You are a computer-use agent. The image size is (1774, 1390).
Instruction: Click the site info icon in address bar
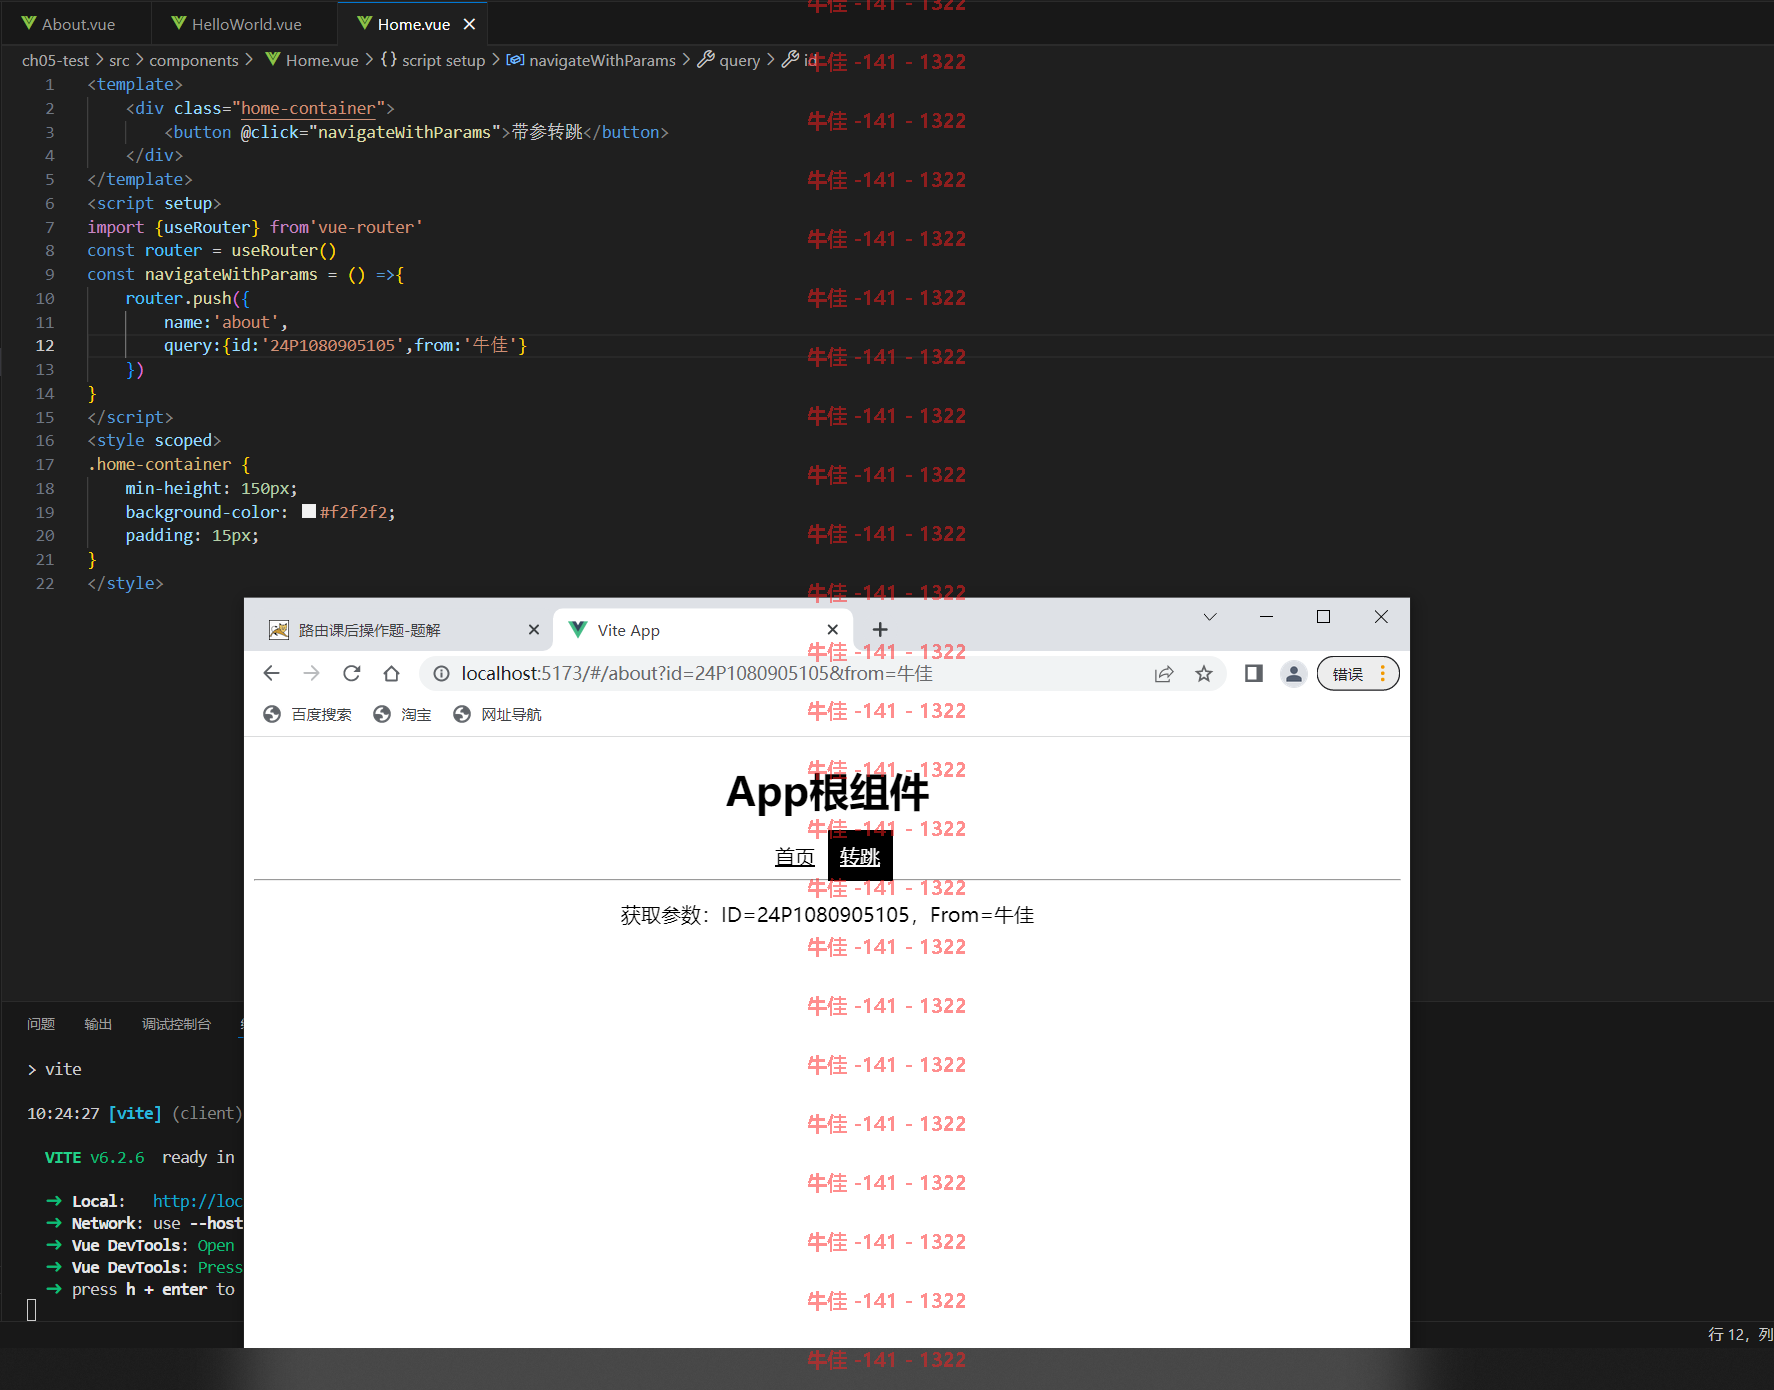click(441, 674)
